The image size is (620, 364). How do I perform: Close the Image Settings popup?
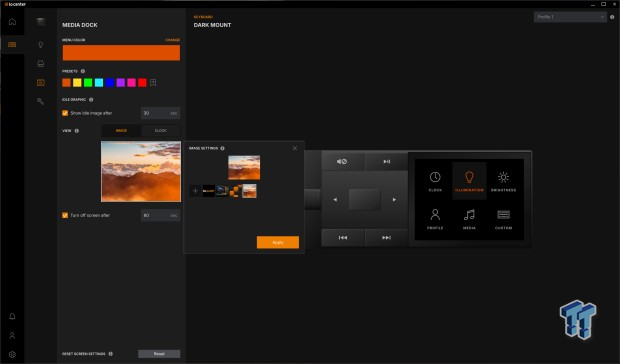(x=295, y=148)
